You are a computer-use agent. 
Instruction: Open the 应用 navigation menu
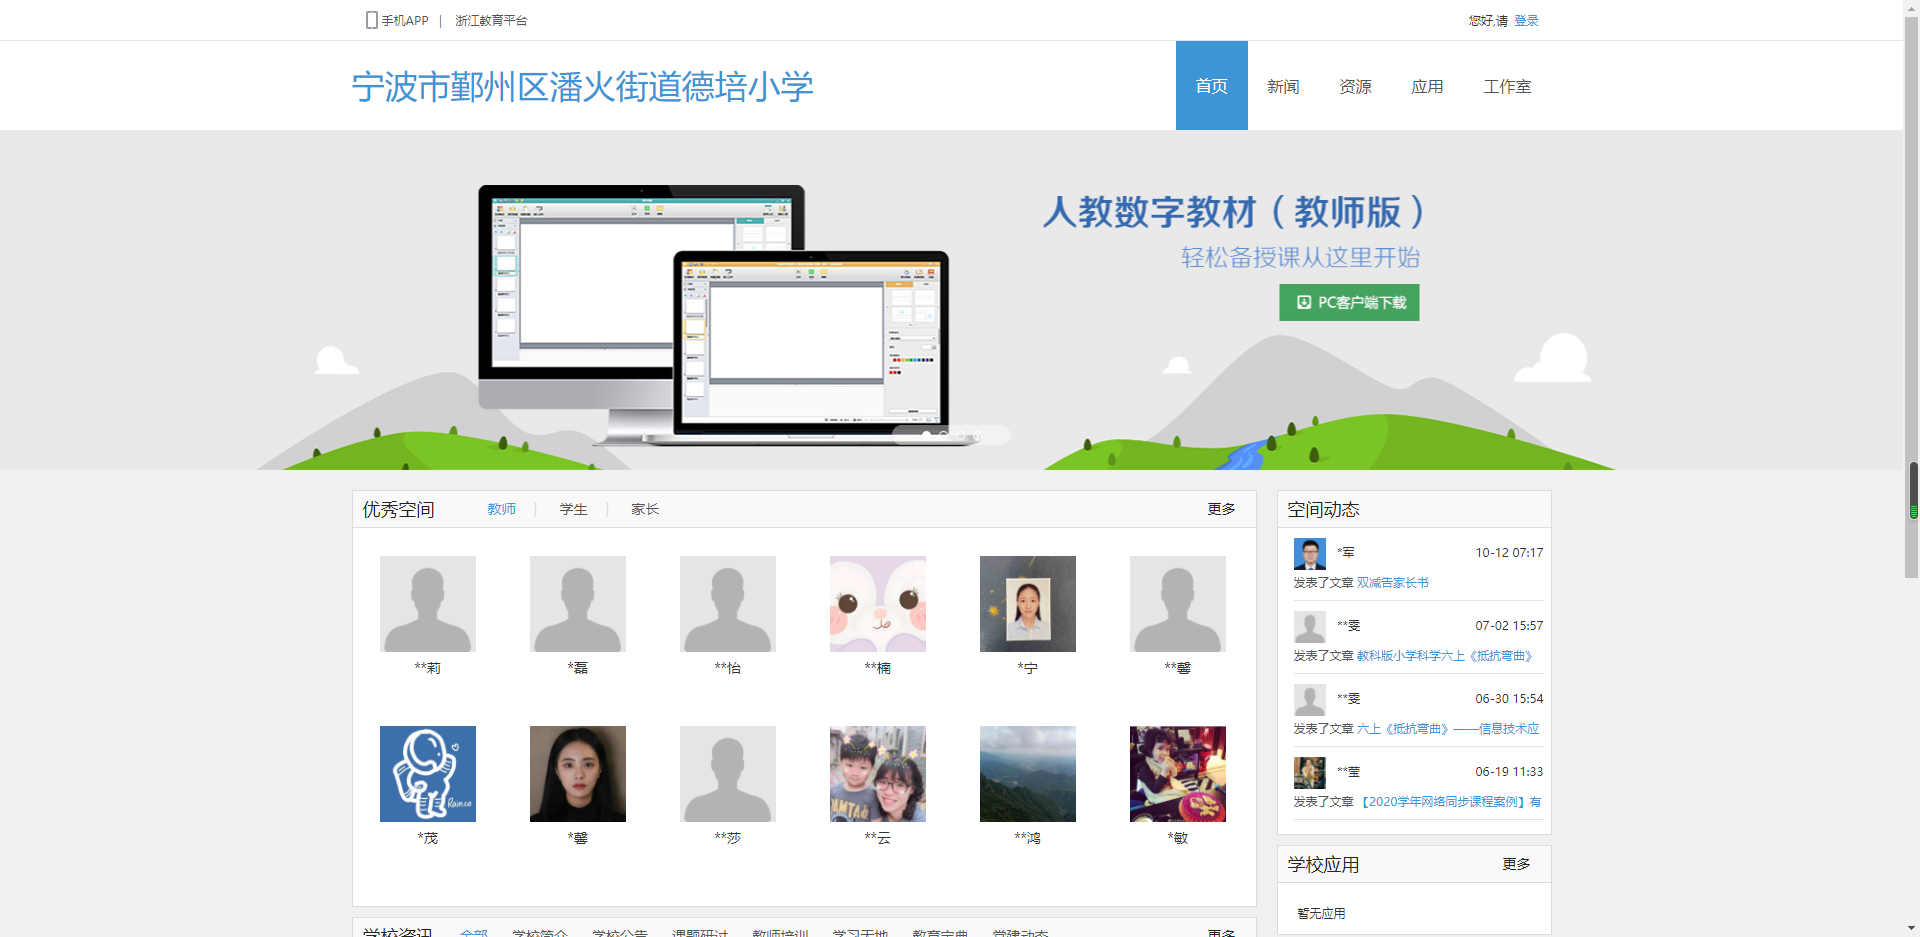click(x=1427, y=86)
